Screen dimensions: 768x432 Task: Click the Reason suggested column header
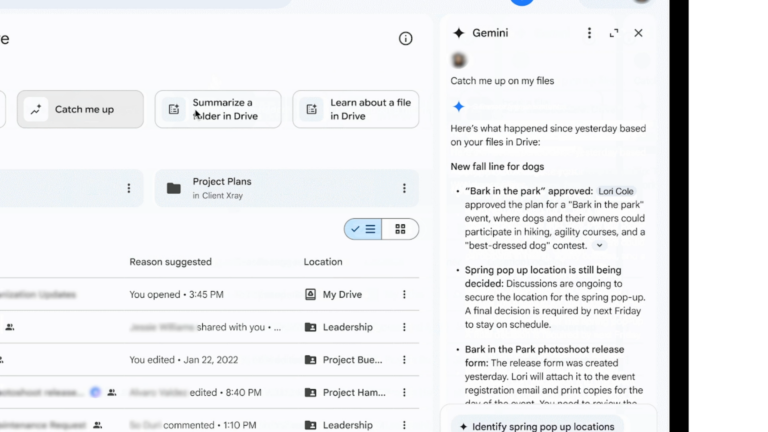click(x=170, y=262)
